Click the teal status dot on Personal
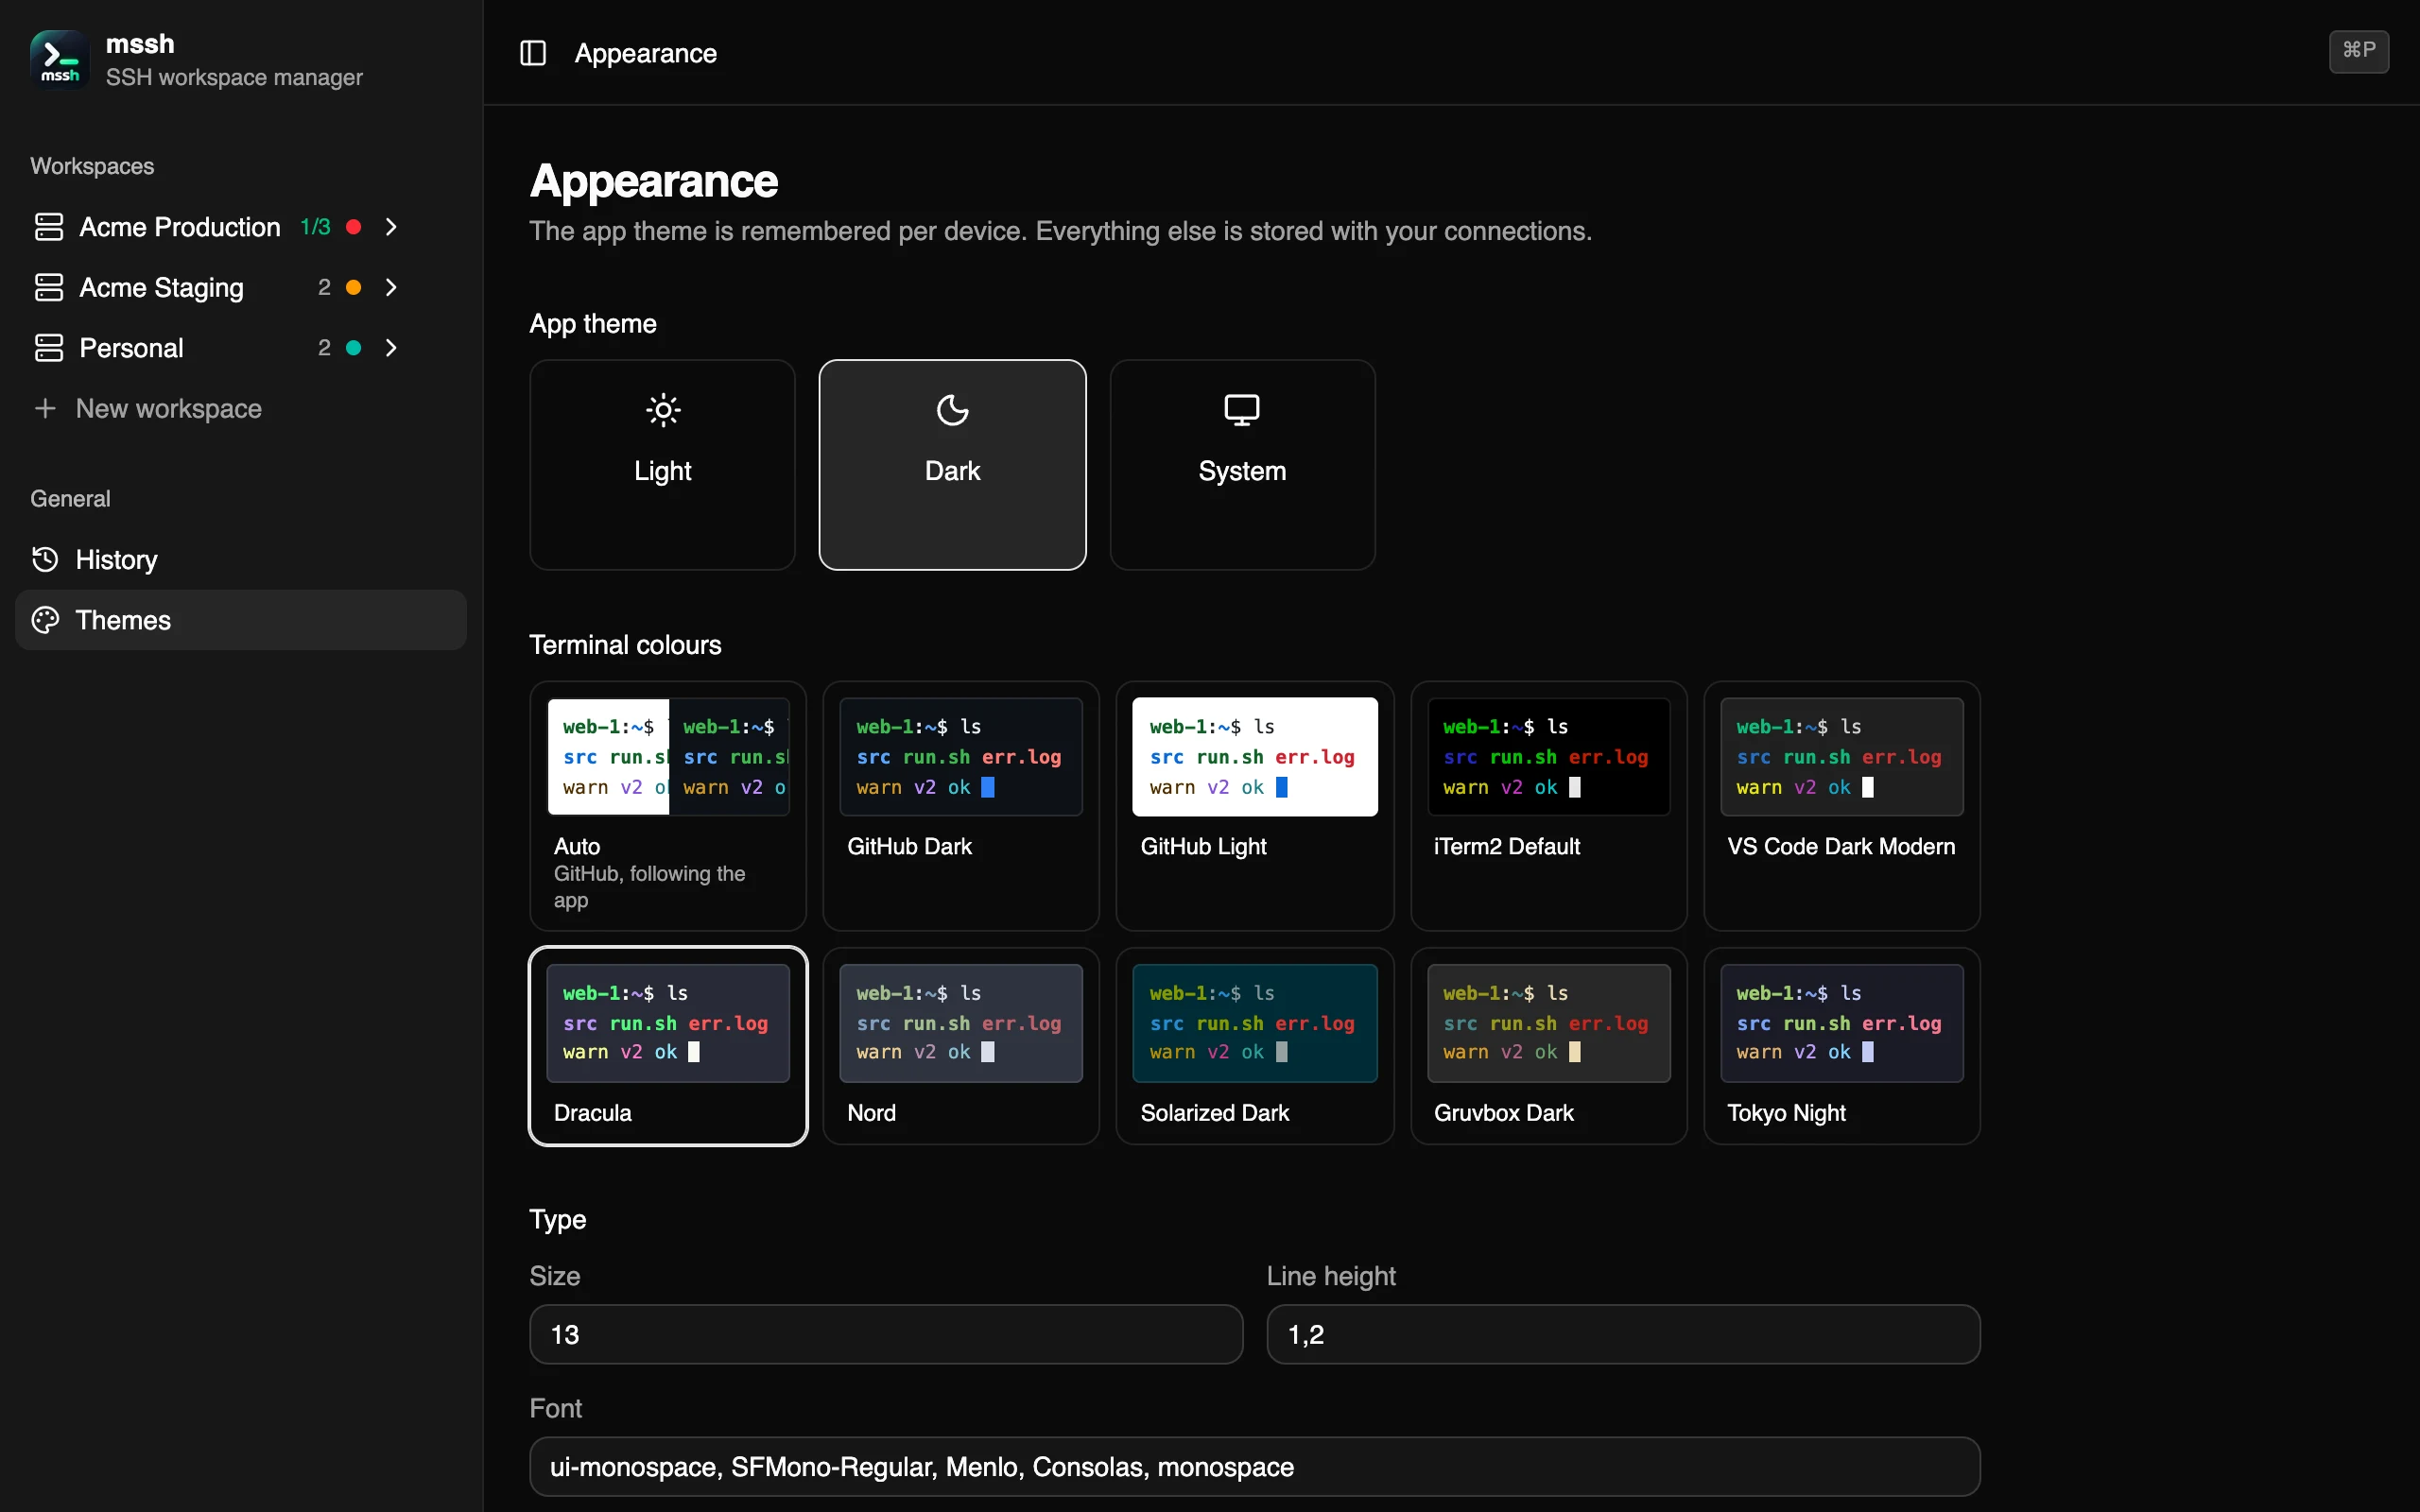 353,348
